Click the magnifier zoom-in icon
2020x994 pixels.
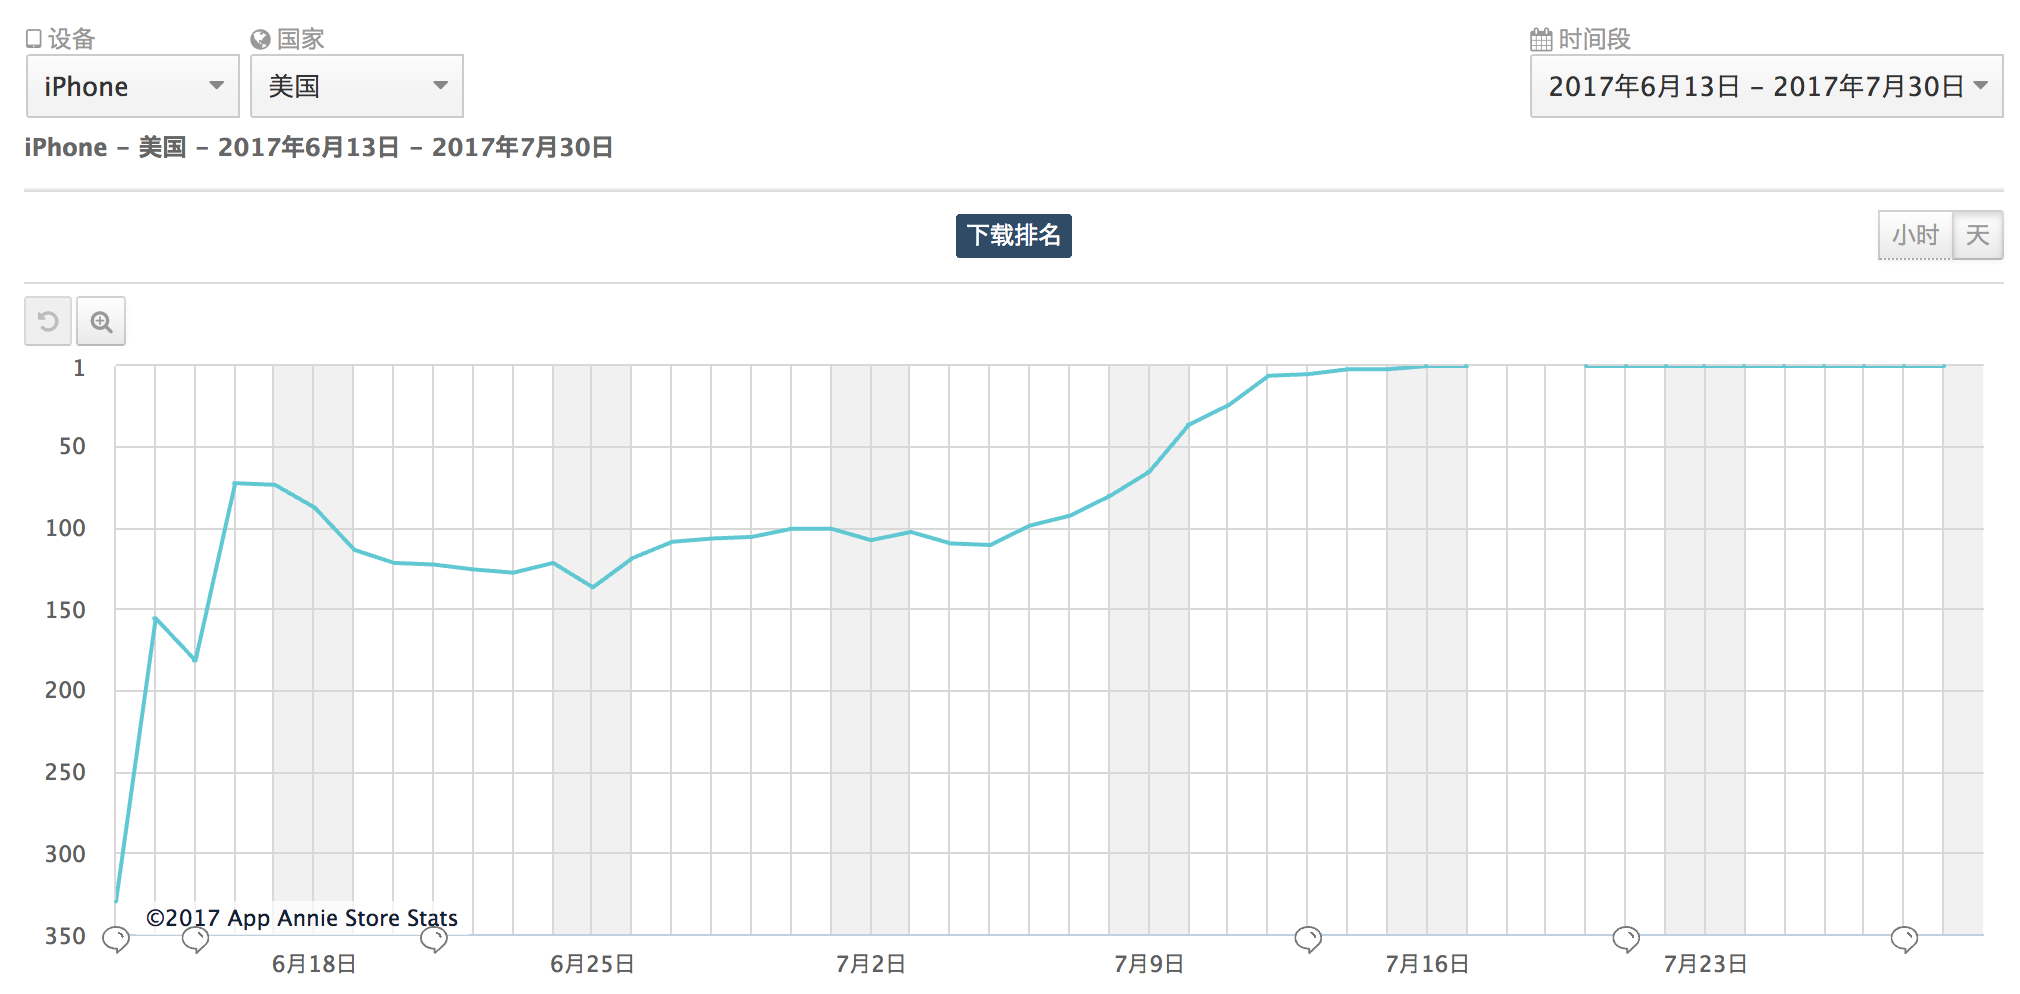click(101, 322)
